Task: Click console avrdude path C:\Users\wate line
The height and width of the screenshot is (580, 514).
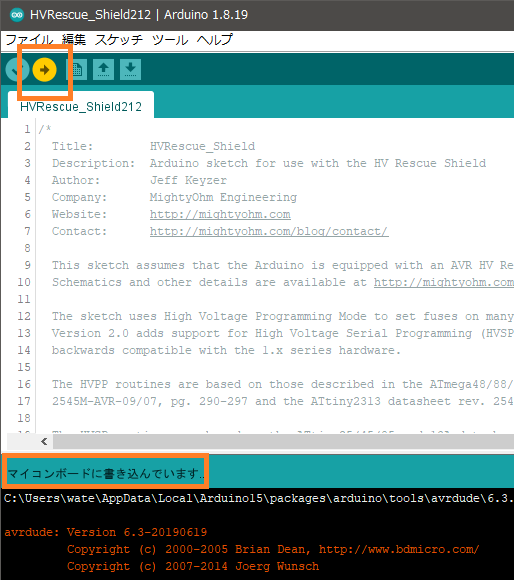Action: [259, 498]
